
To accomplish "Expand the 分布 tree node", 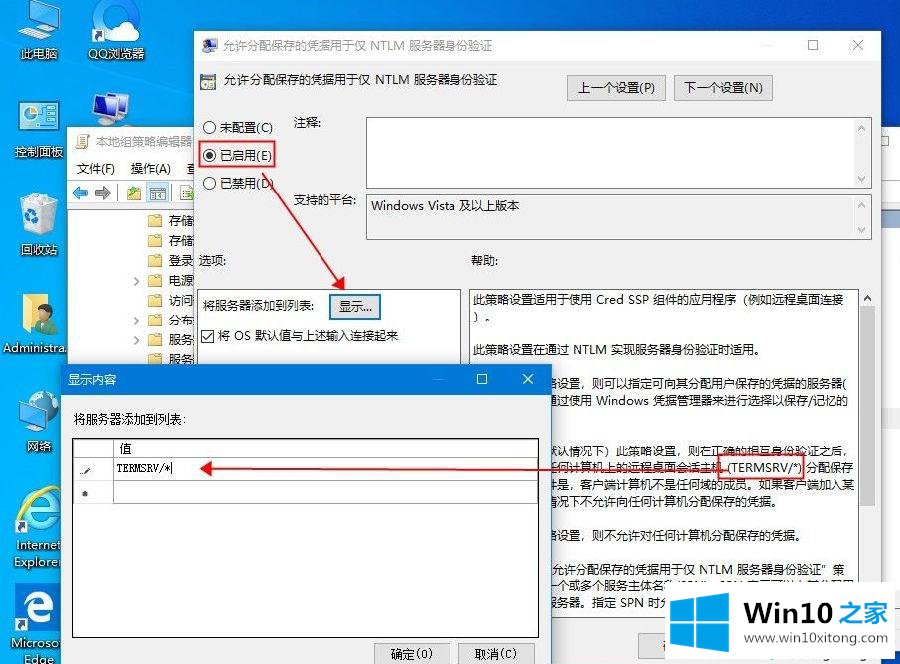I will (x=137, y=320).
